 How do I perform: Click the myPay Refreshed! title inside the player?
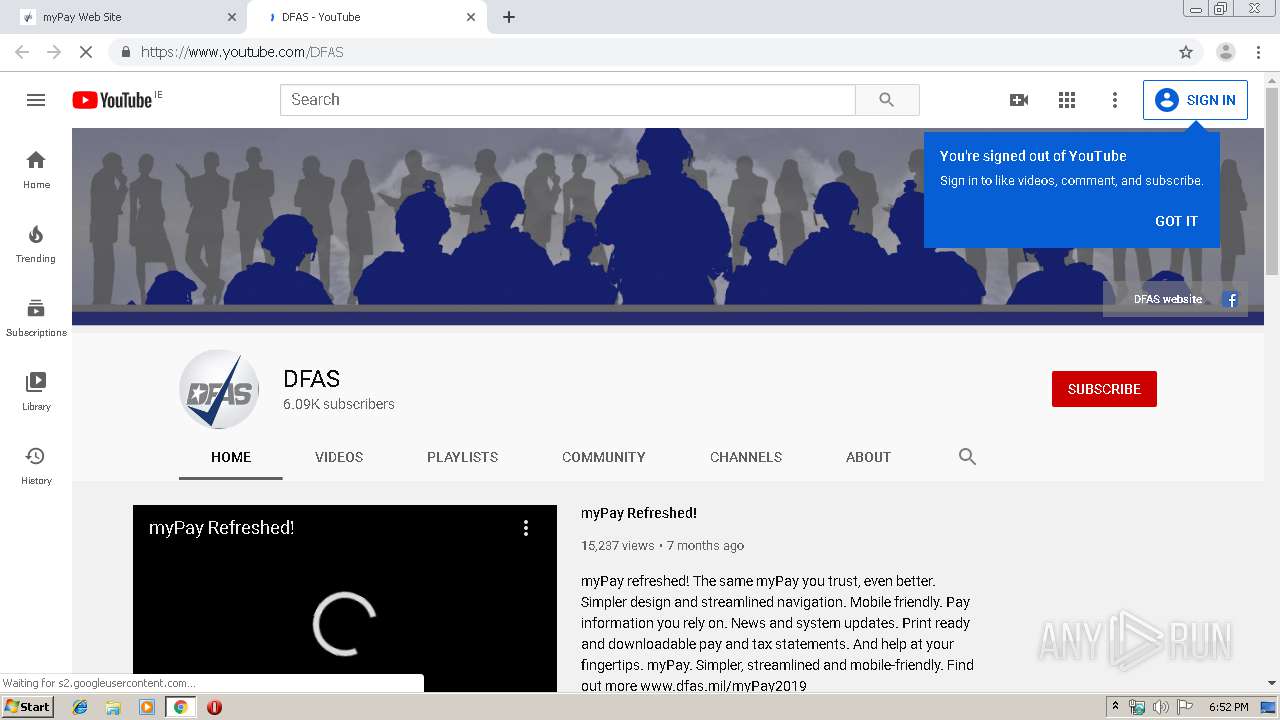pos(221,528)
